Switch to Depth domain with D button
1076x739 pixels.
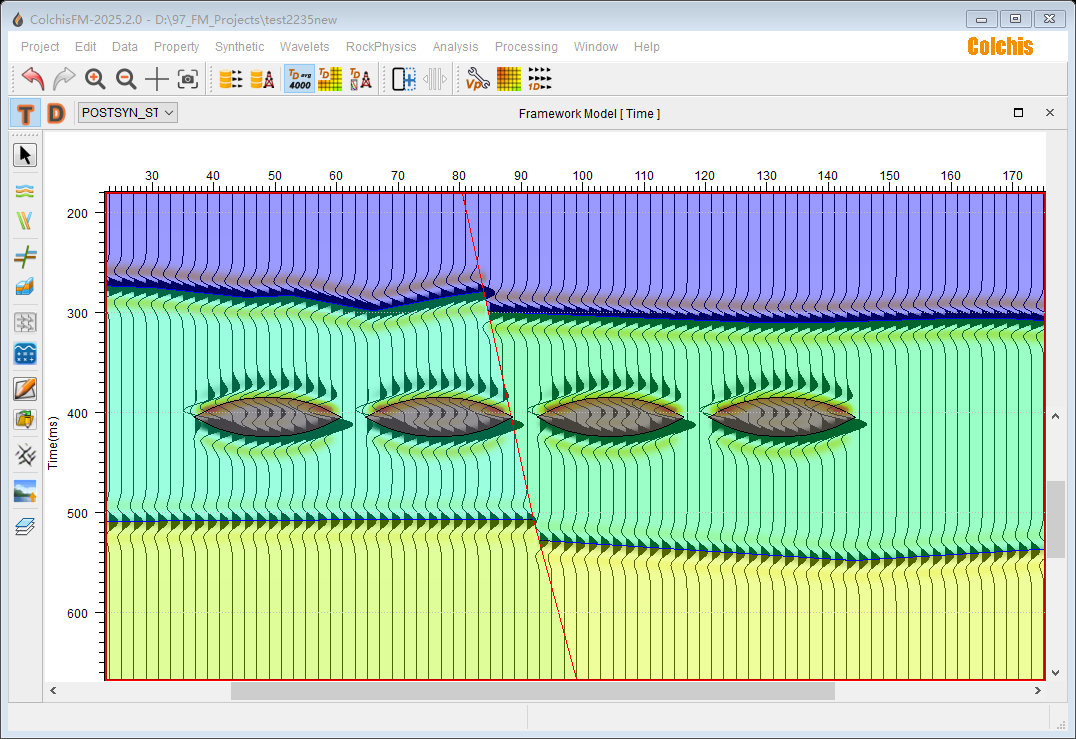coord(56,113)
